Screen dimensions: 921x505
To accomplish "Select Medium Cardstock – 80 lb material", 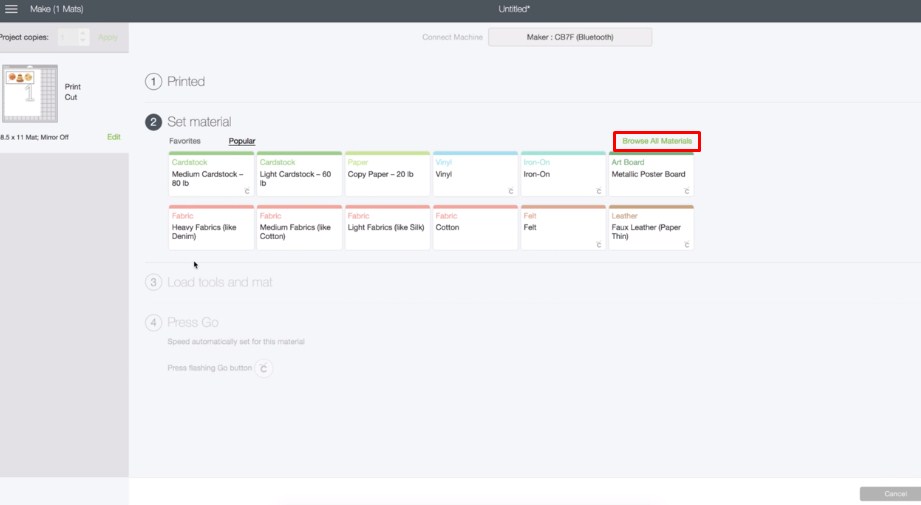I will click(x=211, y=174).
